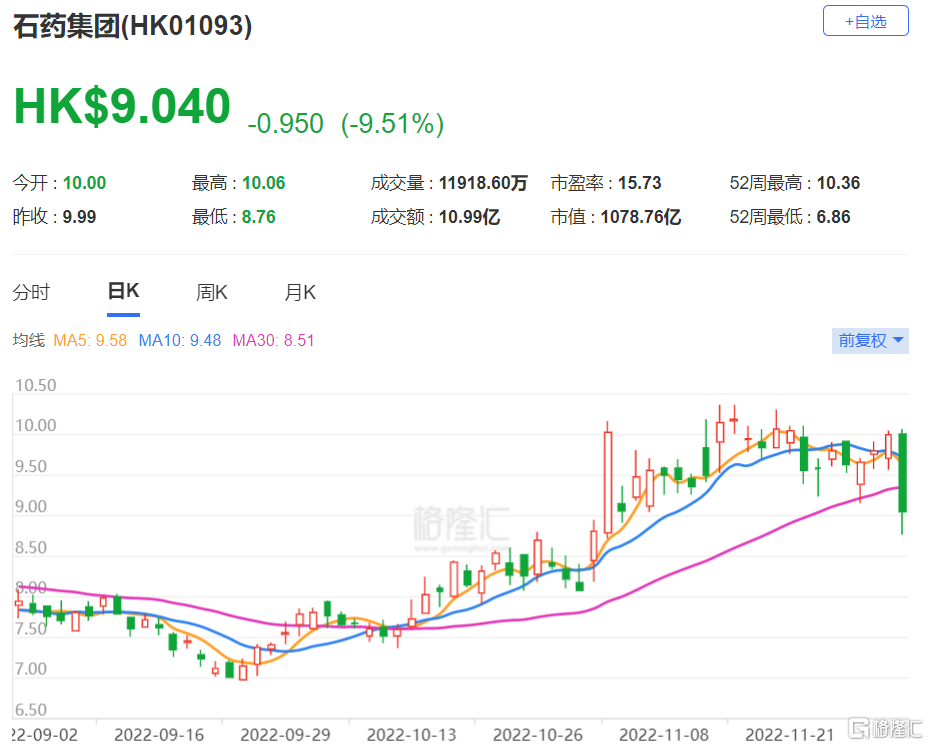Click the 2022-11-21 date axis label
This screenshot has height=746, width=929.
coord(790,735)
